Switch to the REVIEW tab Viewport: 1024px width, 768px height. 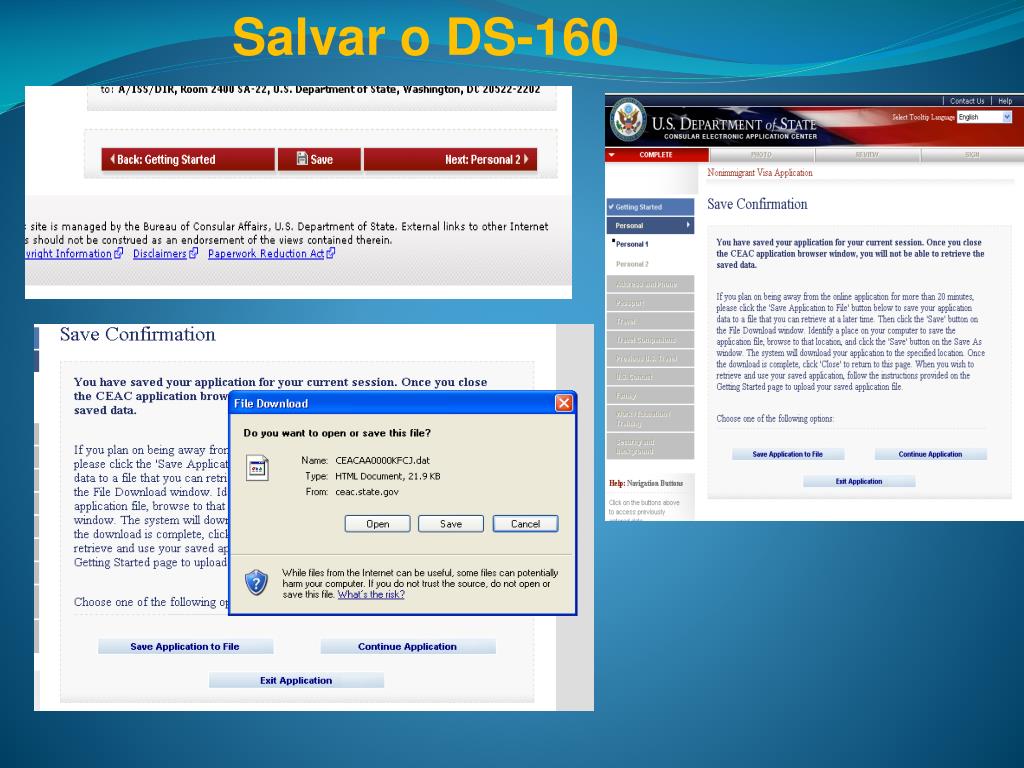[x=867, y=155]
